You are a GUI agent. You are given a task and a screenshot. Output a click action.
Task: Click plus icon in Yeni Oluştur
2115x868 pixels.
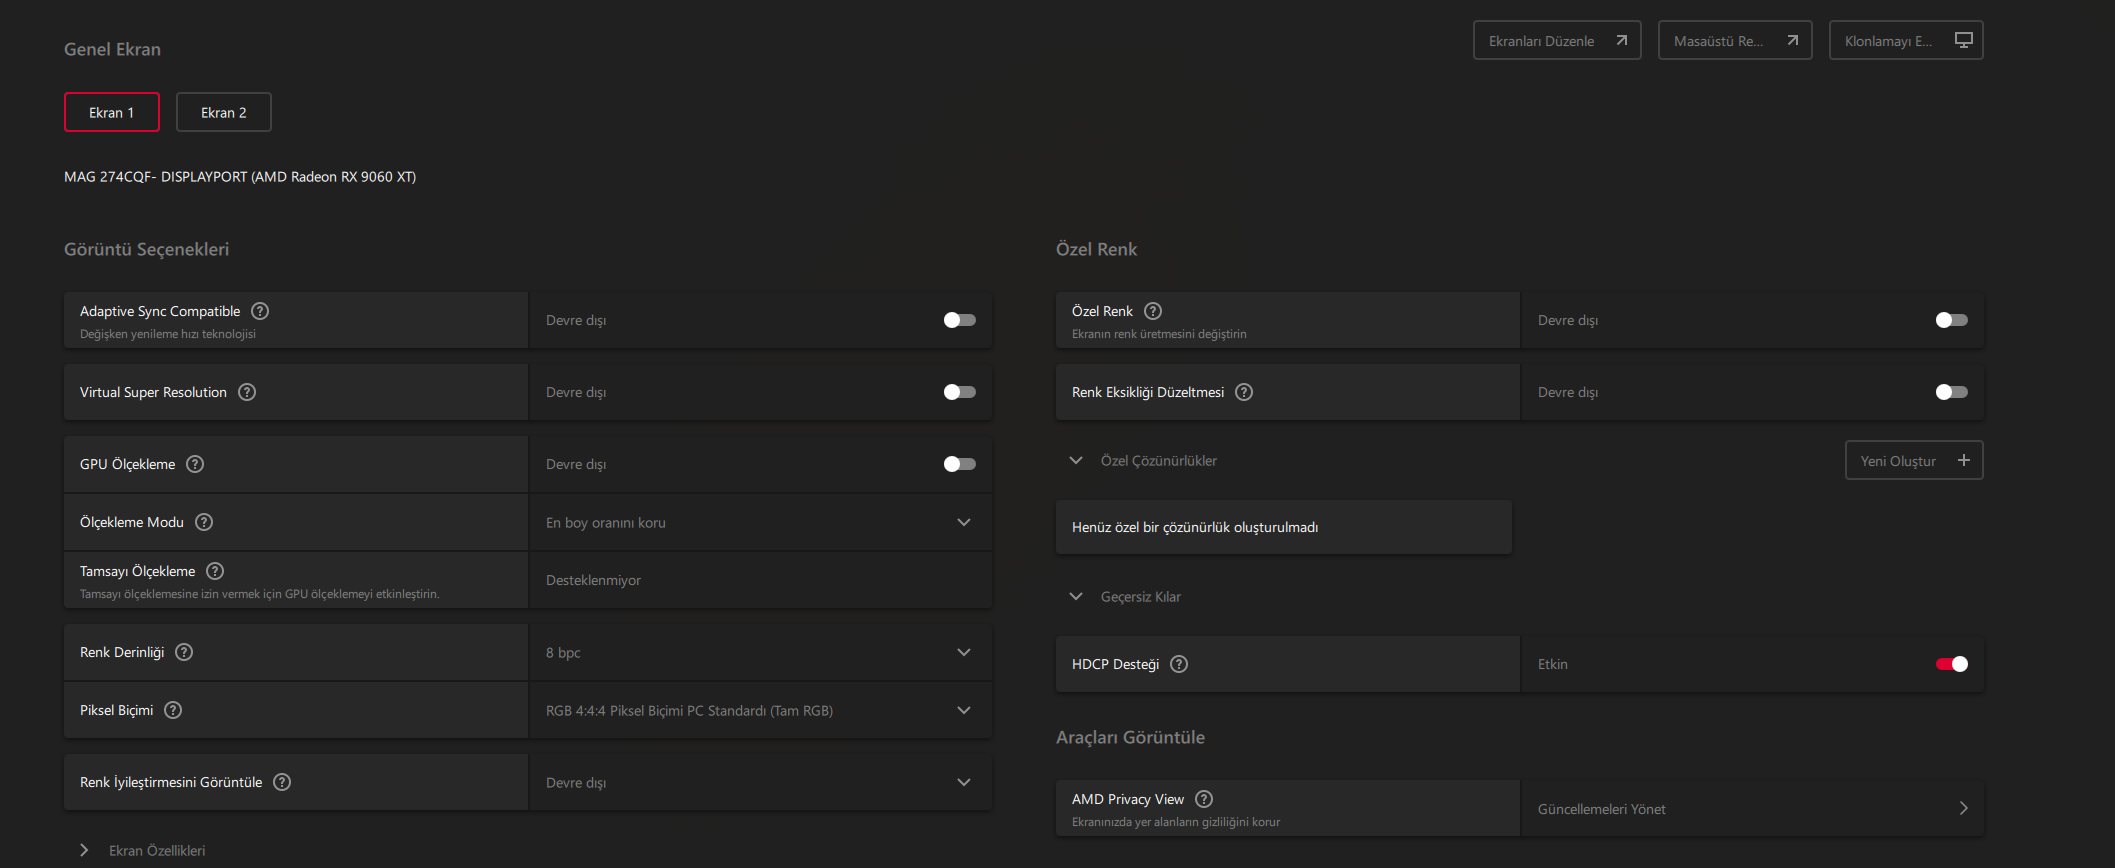point(1964,460)
